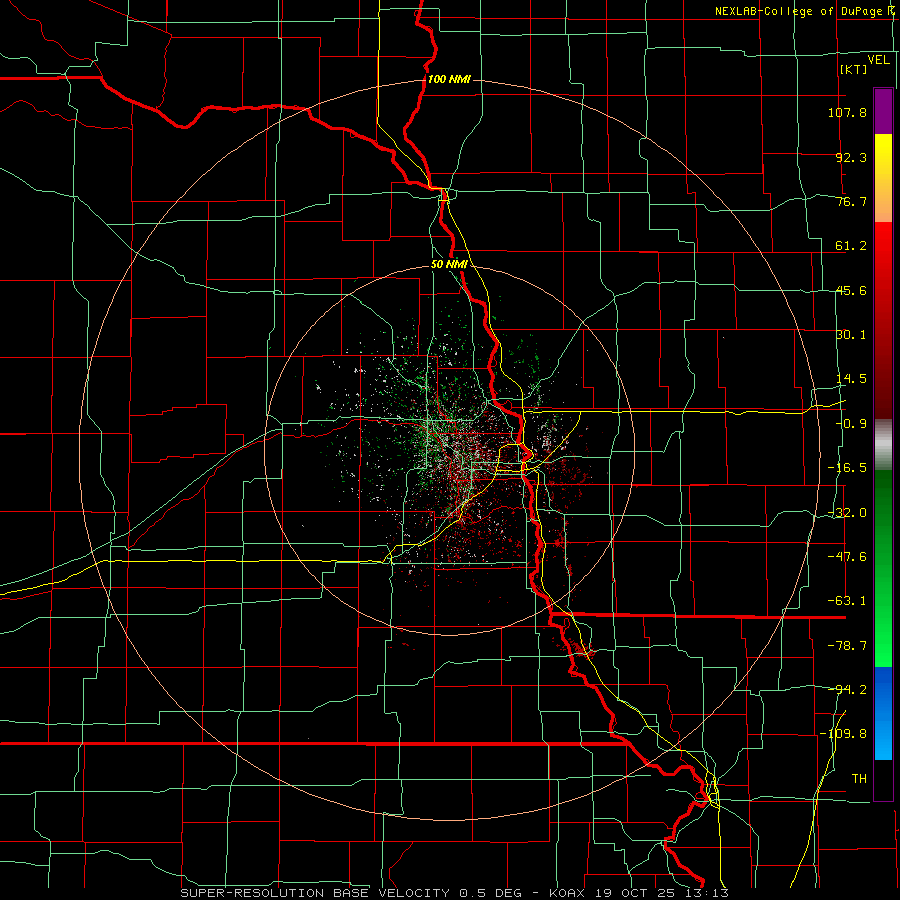Click the VEL legend title

click(878, 60)
